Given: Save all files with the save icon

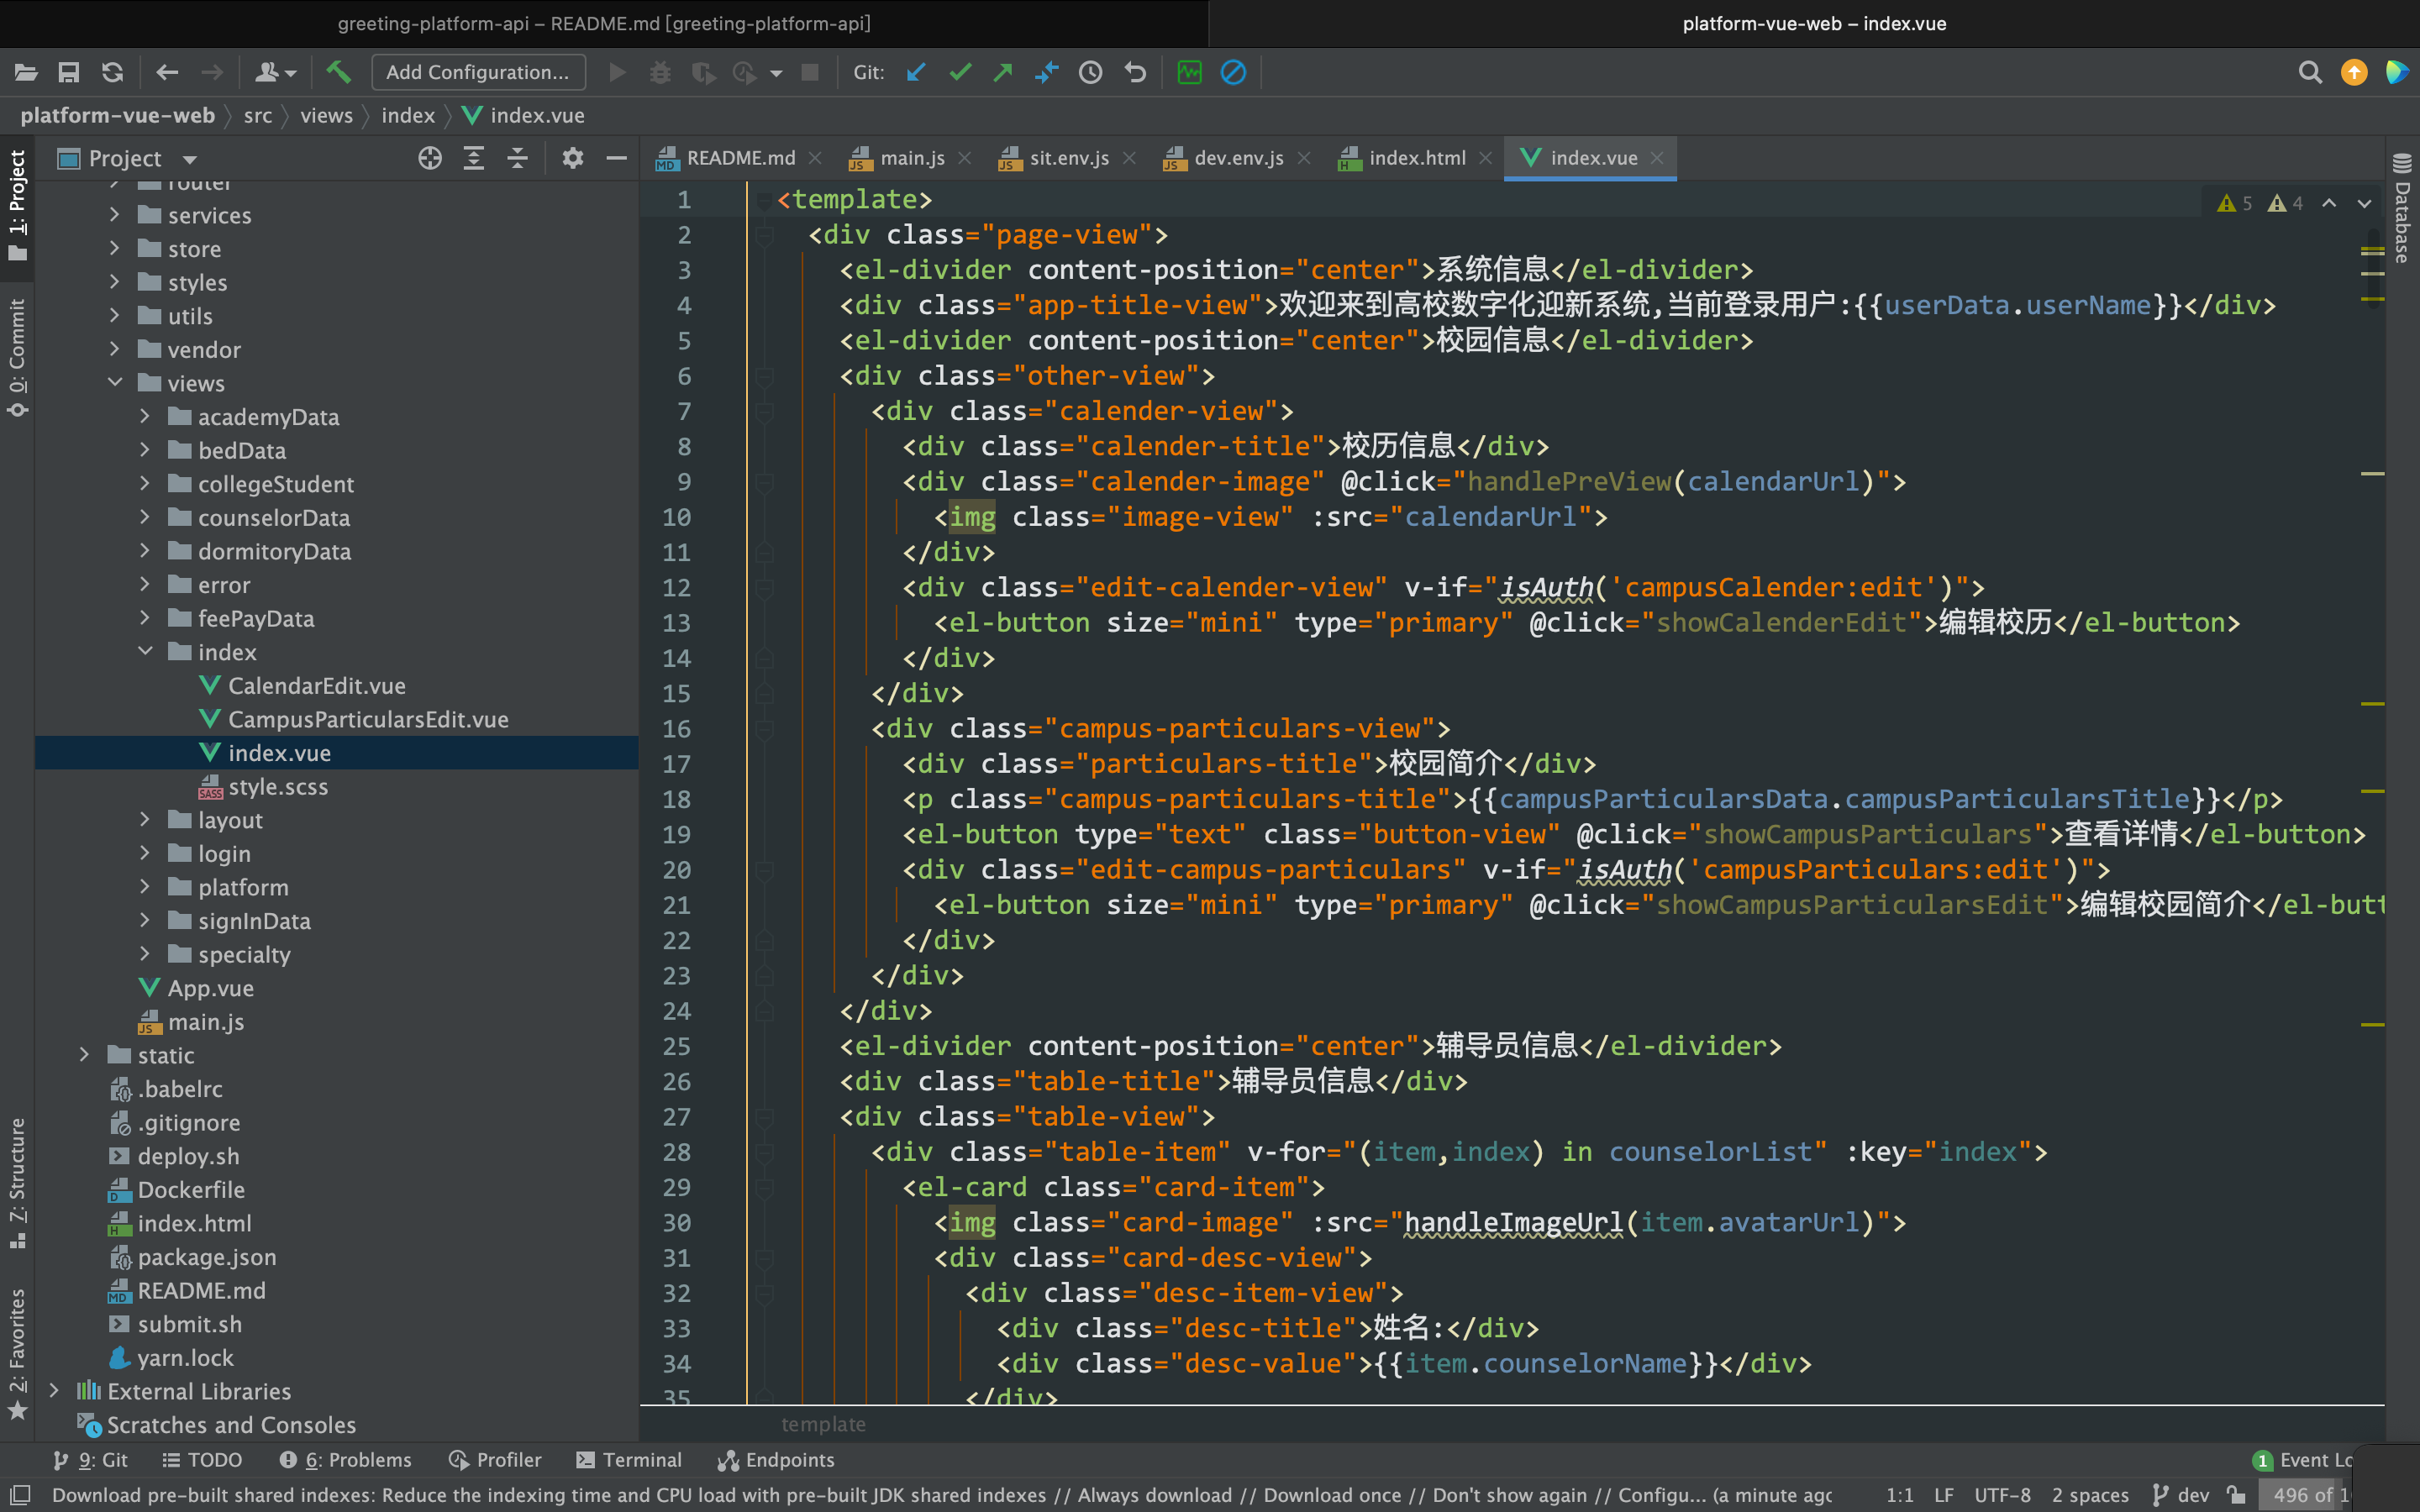Looking at the screenshot, I should (68, 72).
